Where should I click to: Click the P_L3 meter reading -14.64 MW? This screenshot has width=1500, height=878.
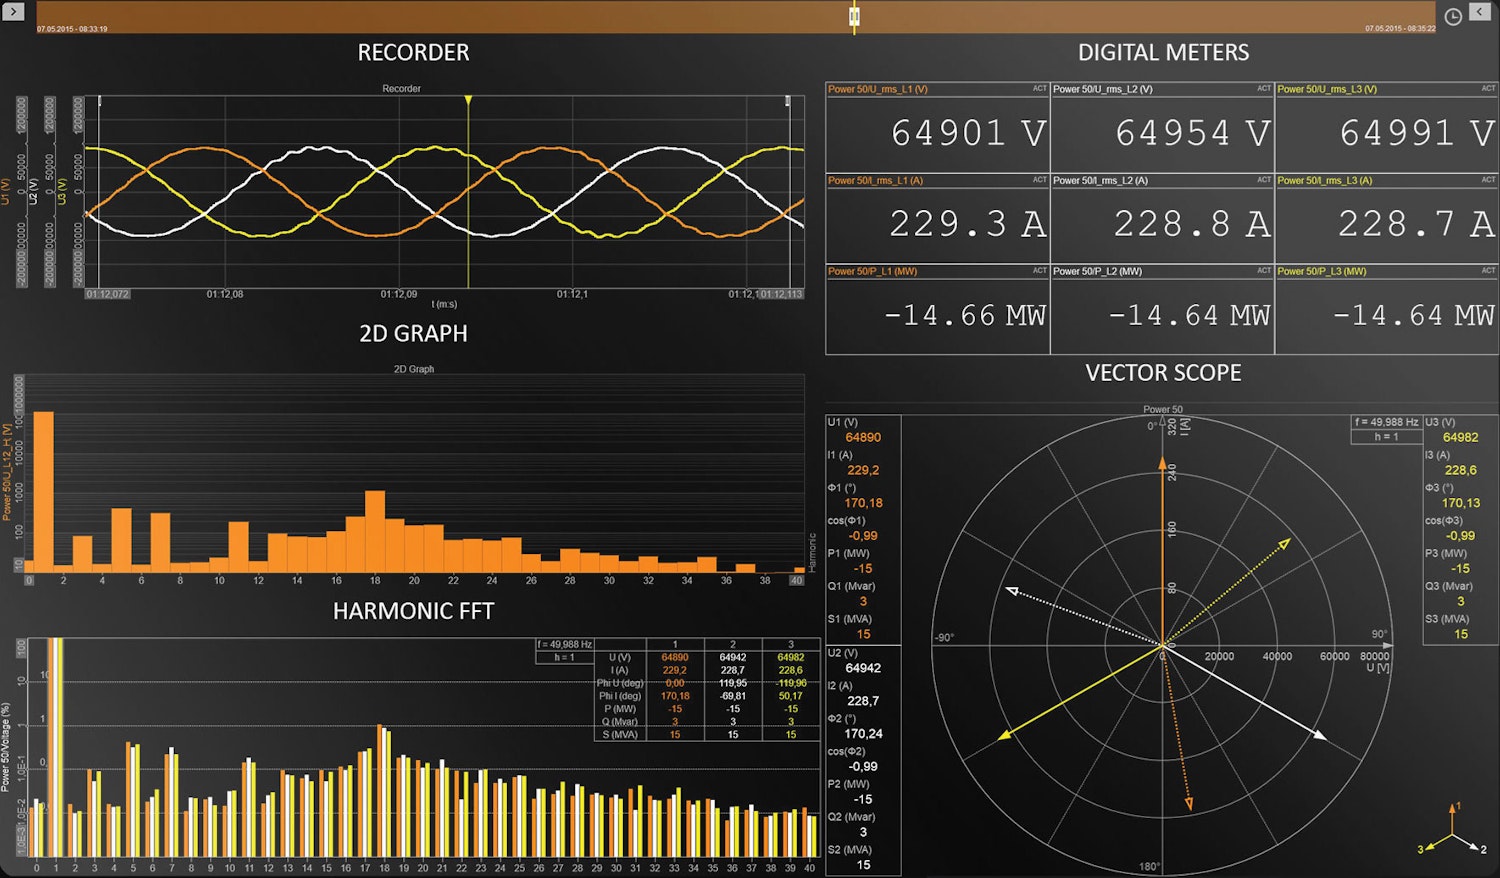click(x=1414, y=316)
